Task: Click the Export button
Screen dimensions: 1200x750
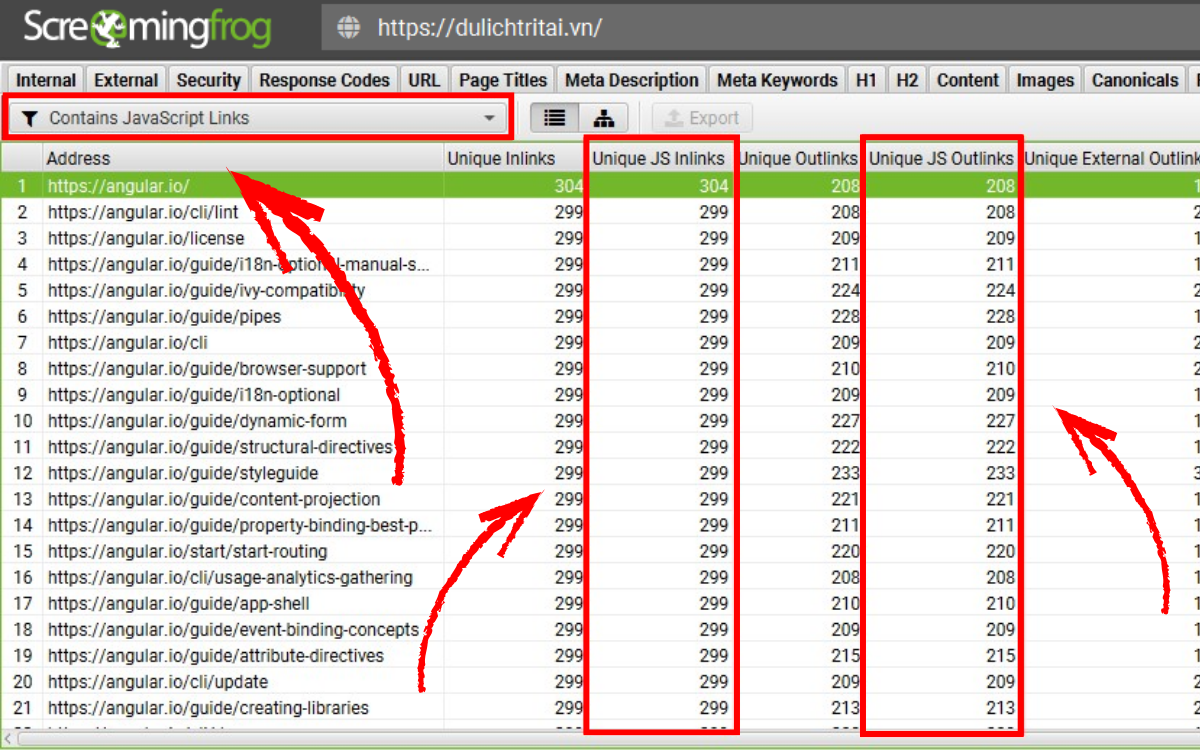Action: [x=702, y=118]
